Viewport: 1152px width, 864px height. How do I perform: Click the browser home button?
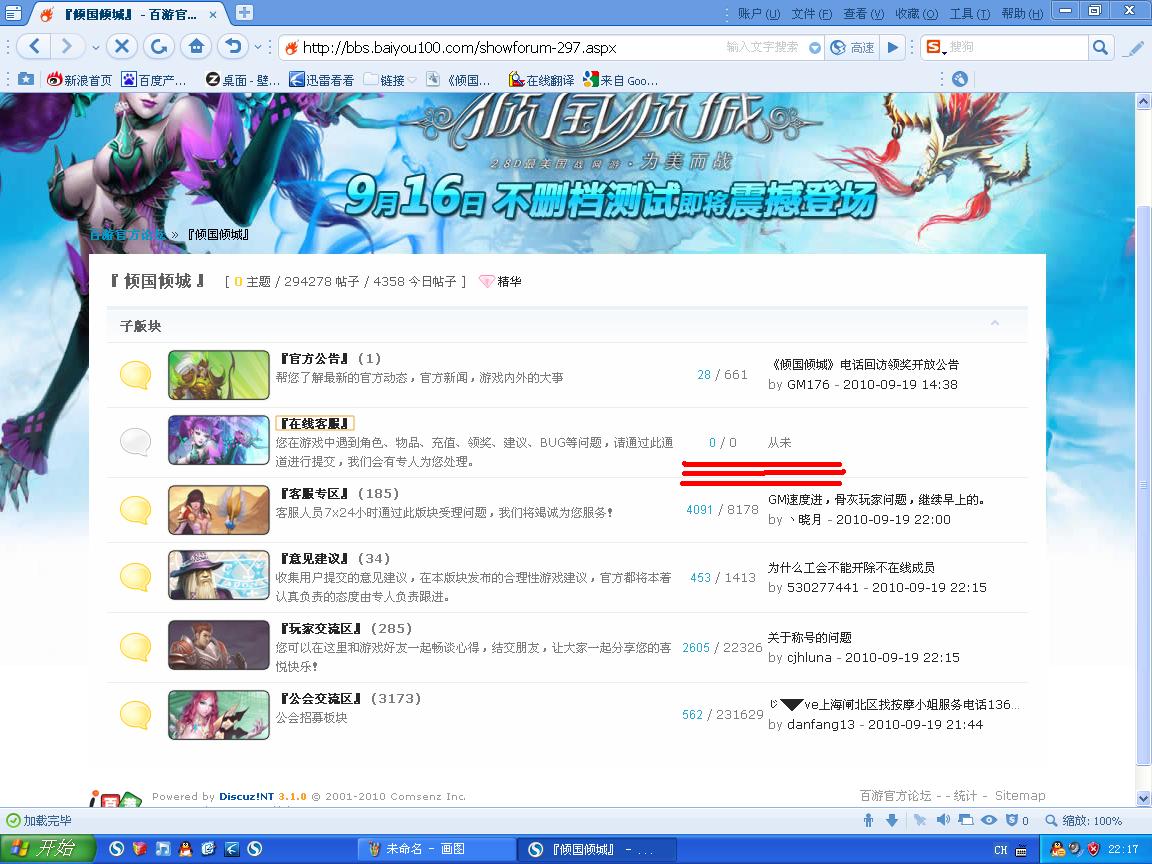(196, 47)
